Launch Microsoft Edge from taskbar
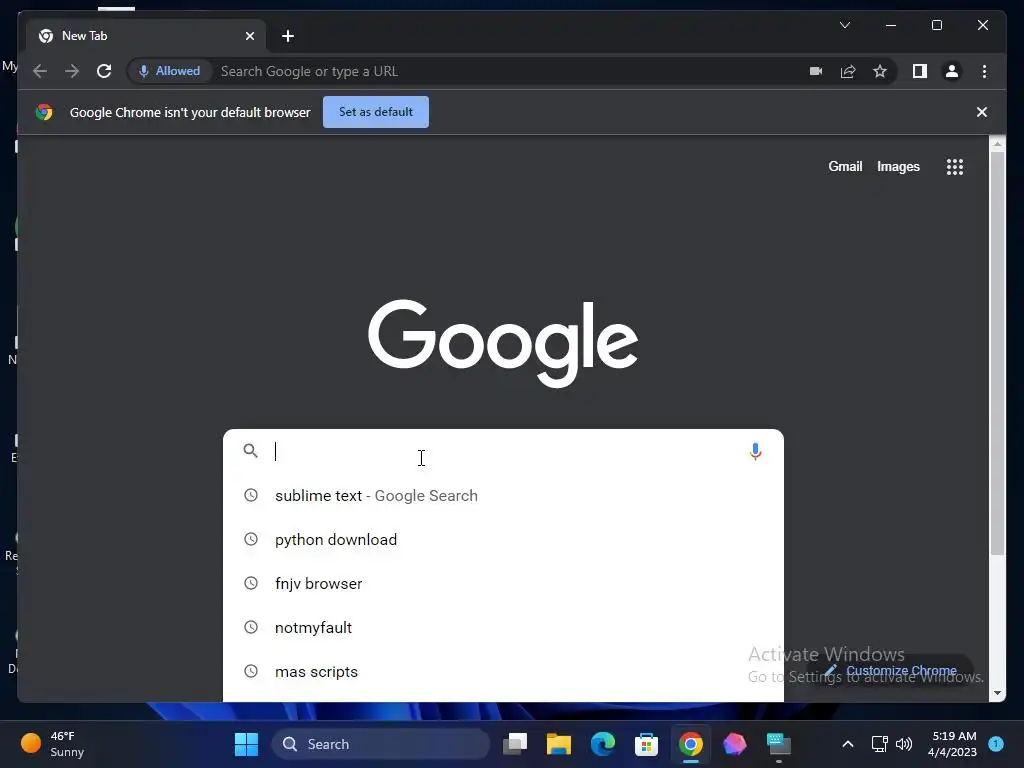This screenshot has width=1024, height=768. tap(603, 744)
